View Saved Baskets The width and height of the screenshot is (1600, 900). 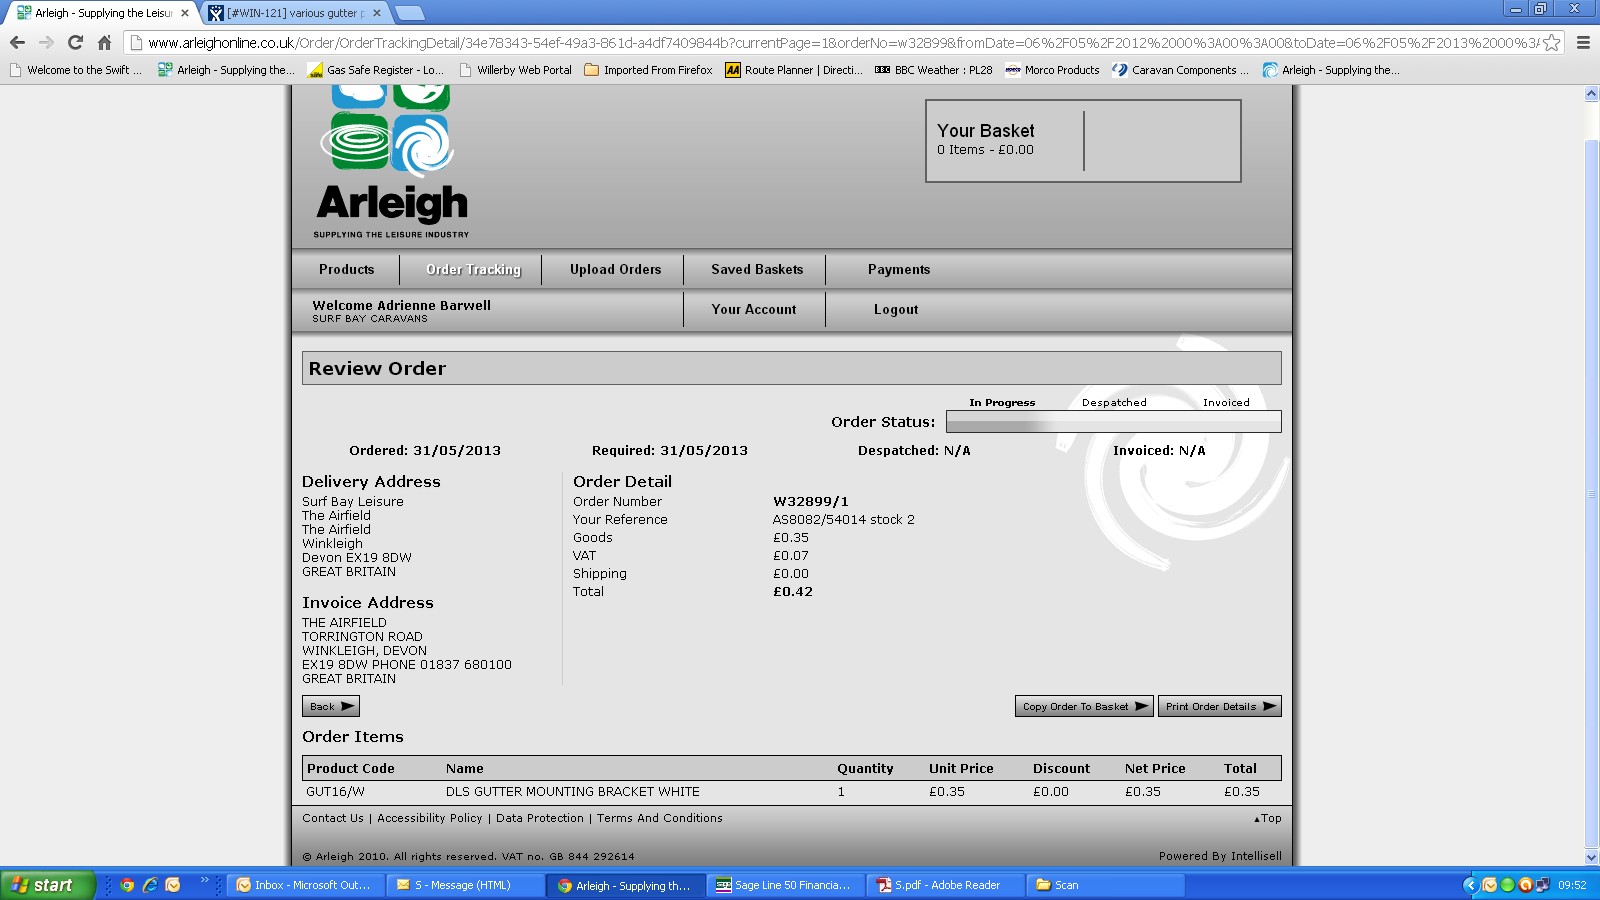pos(757,270)
